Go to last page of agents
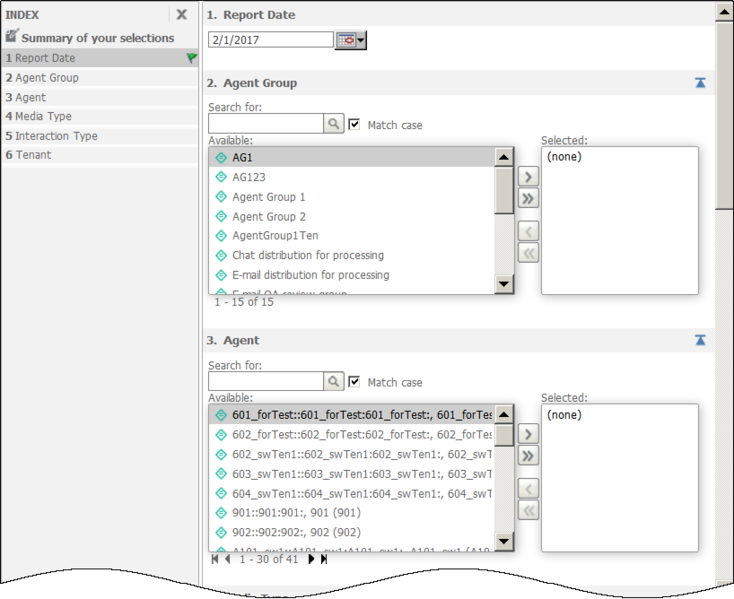This screenshot has width=734, height=599. tap(324, 559)
